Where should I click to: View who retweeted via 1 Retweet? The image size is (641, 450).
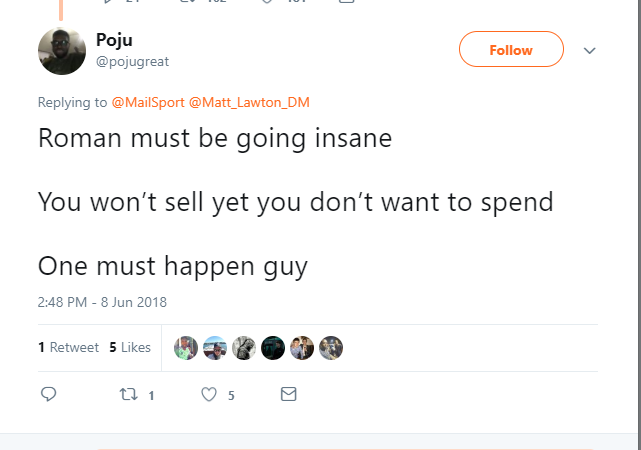[68, 347]
